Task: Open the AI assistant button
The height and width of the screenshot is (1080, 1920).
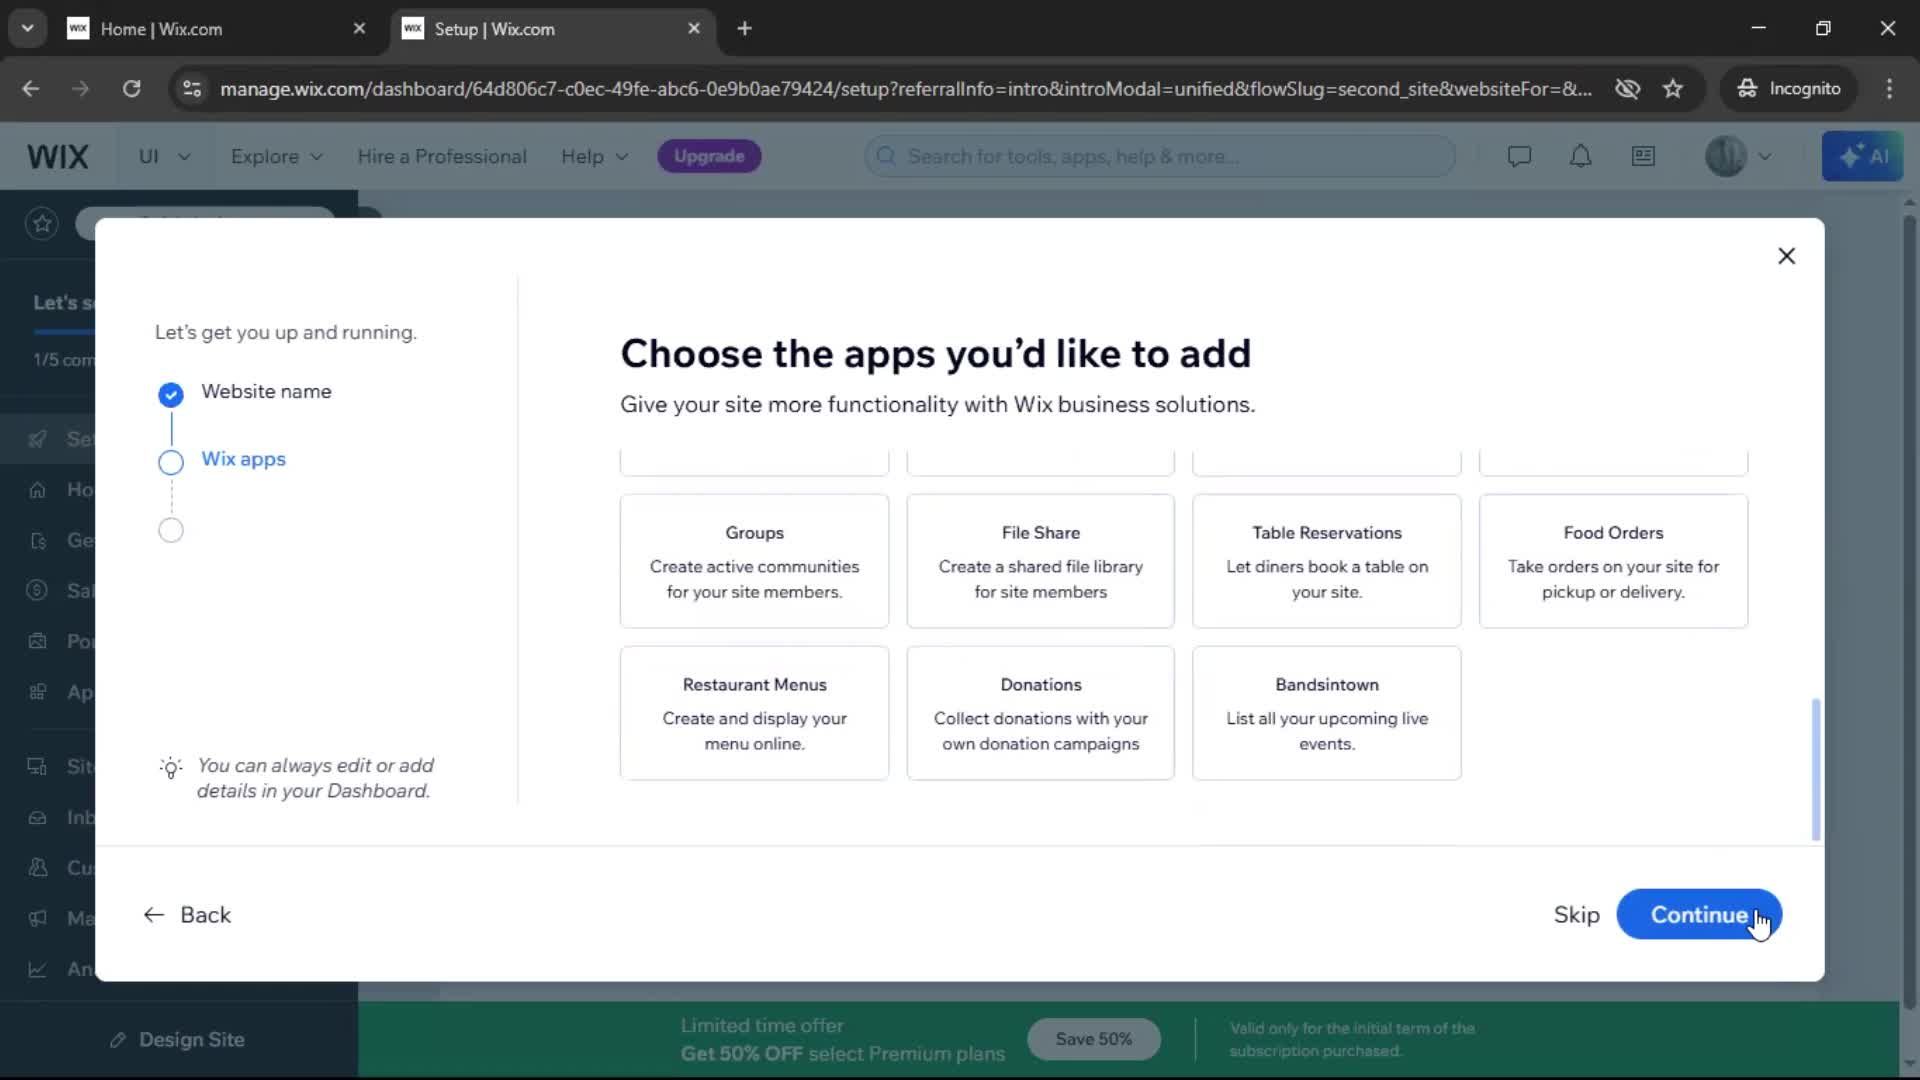Action: [1862, 156]
